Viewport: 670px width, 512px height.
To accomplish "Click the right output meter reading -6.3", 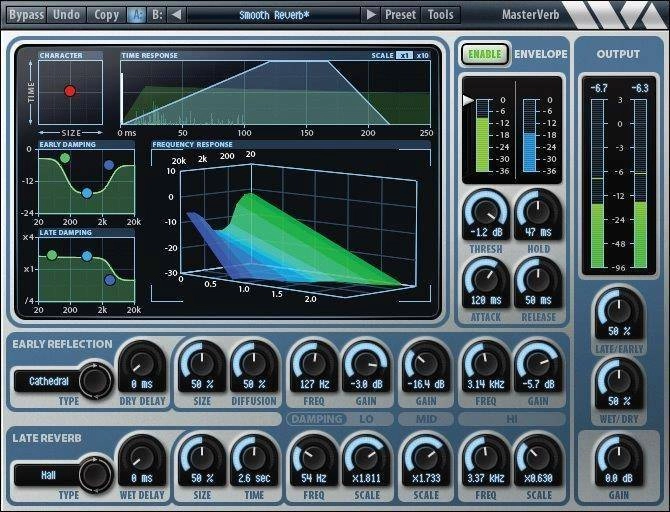I will click(x=639, y=88).
